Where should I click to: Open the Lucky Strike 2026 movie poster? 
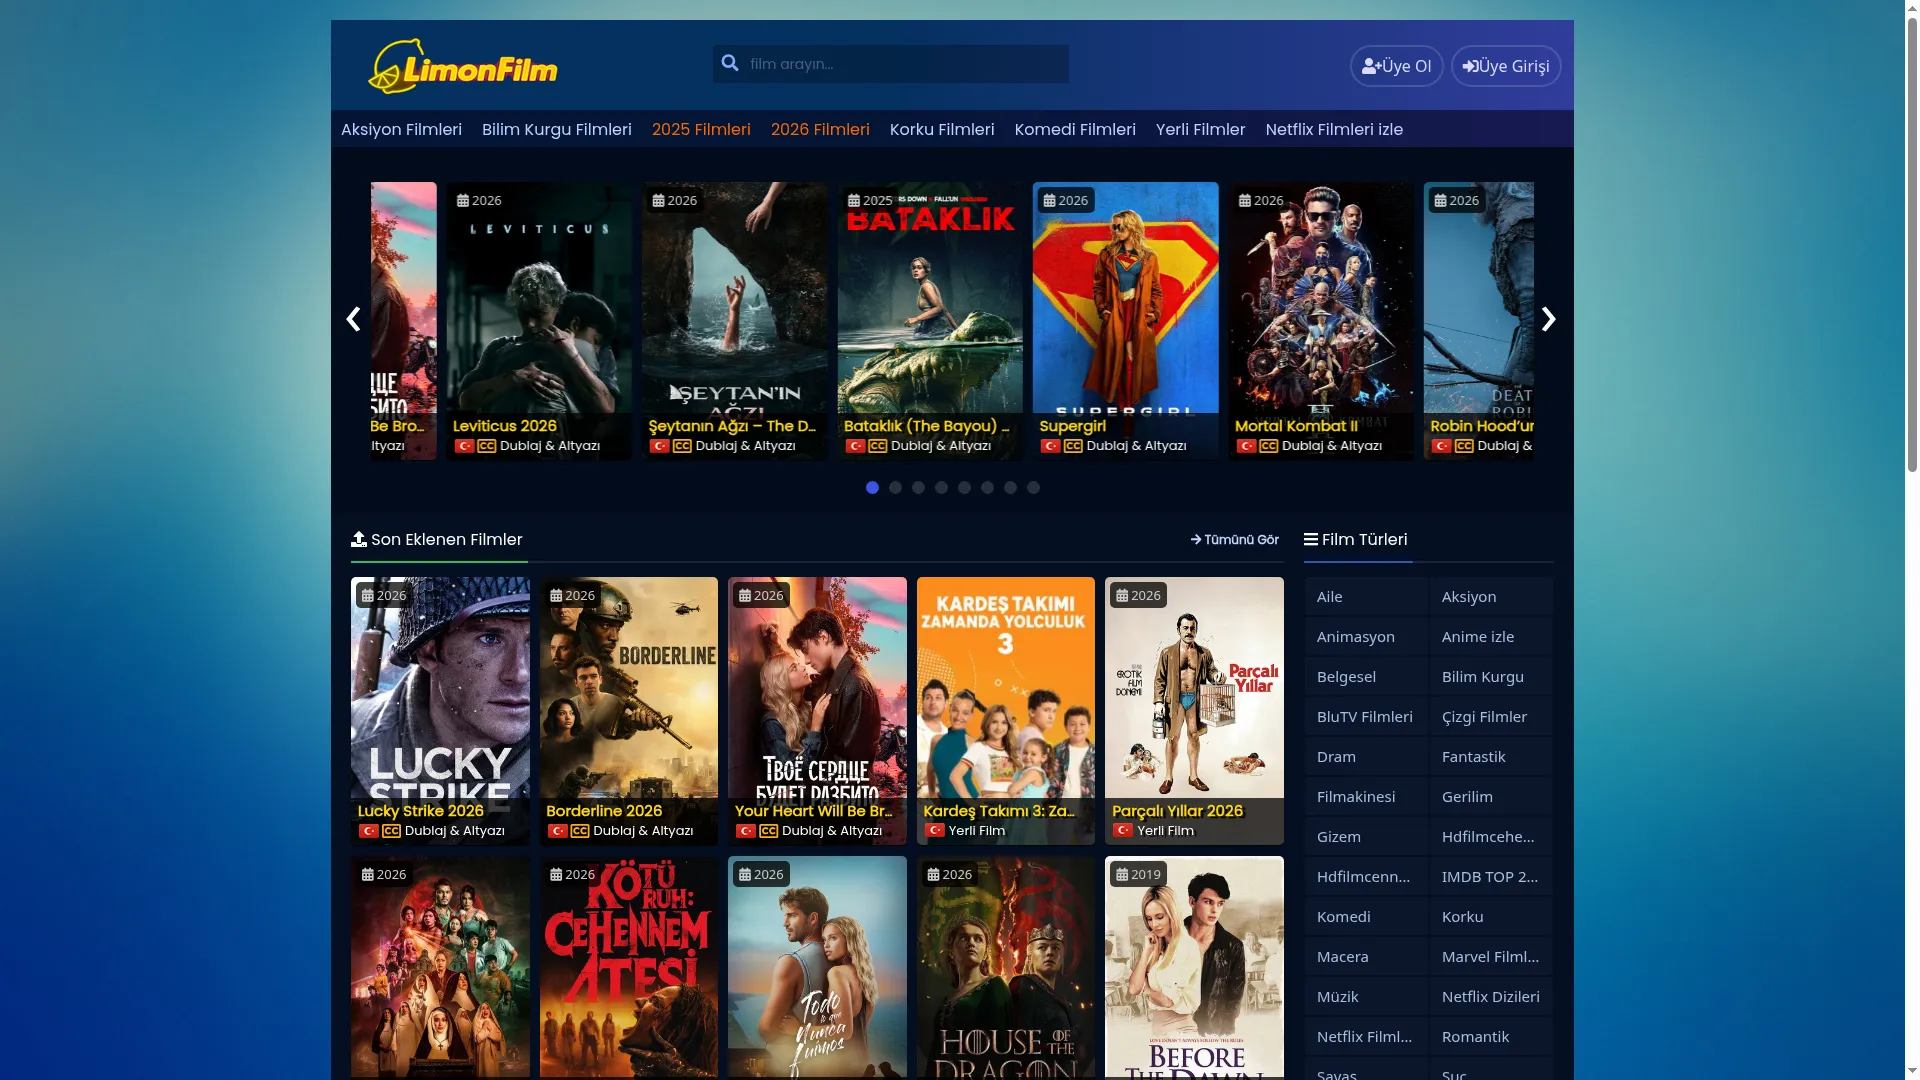point(440,711)
